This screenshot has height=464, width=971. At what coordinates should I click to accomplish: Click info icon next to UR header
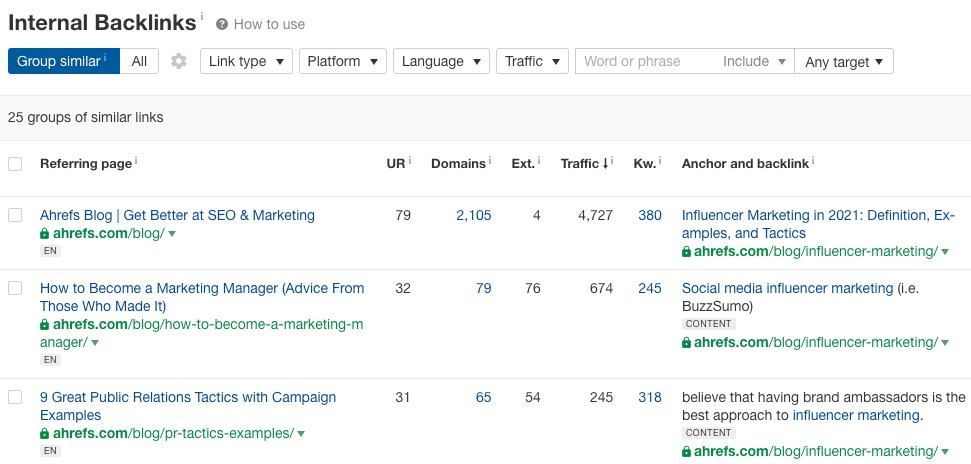[x=410, y=160]
